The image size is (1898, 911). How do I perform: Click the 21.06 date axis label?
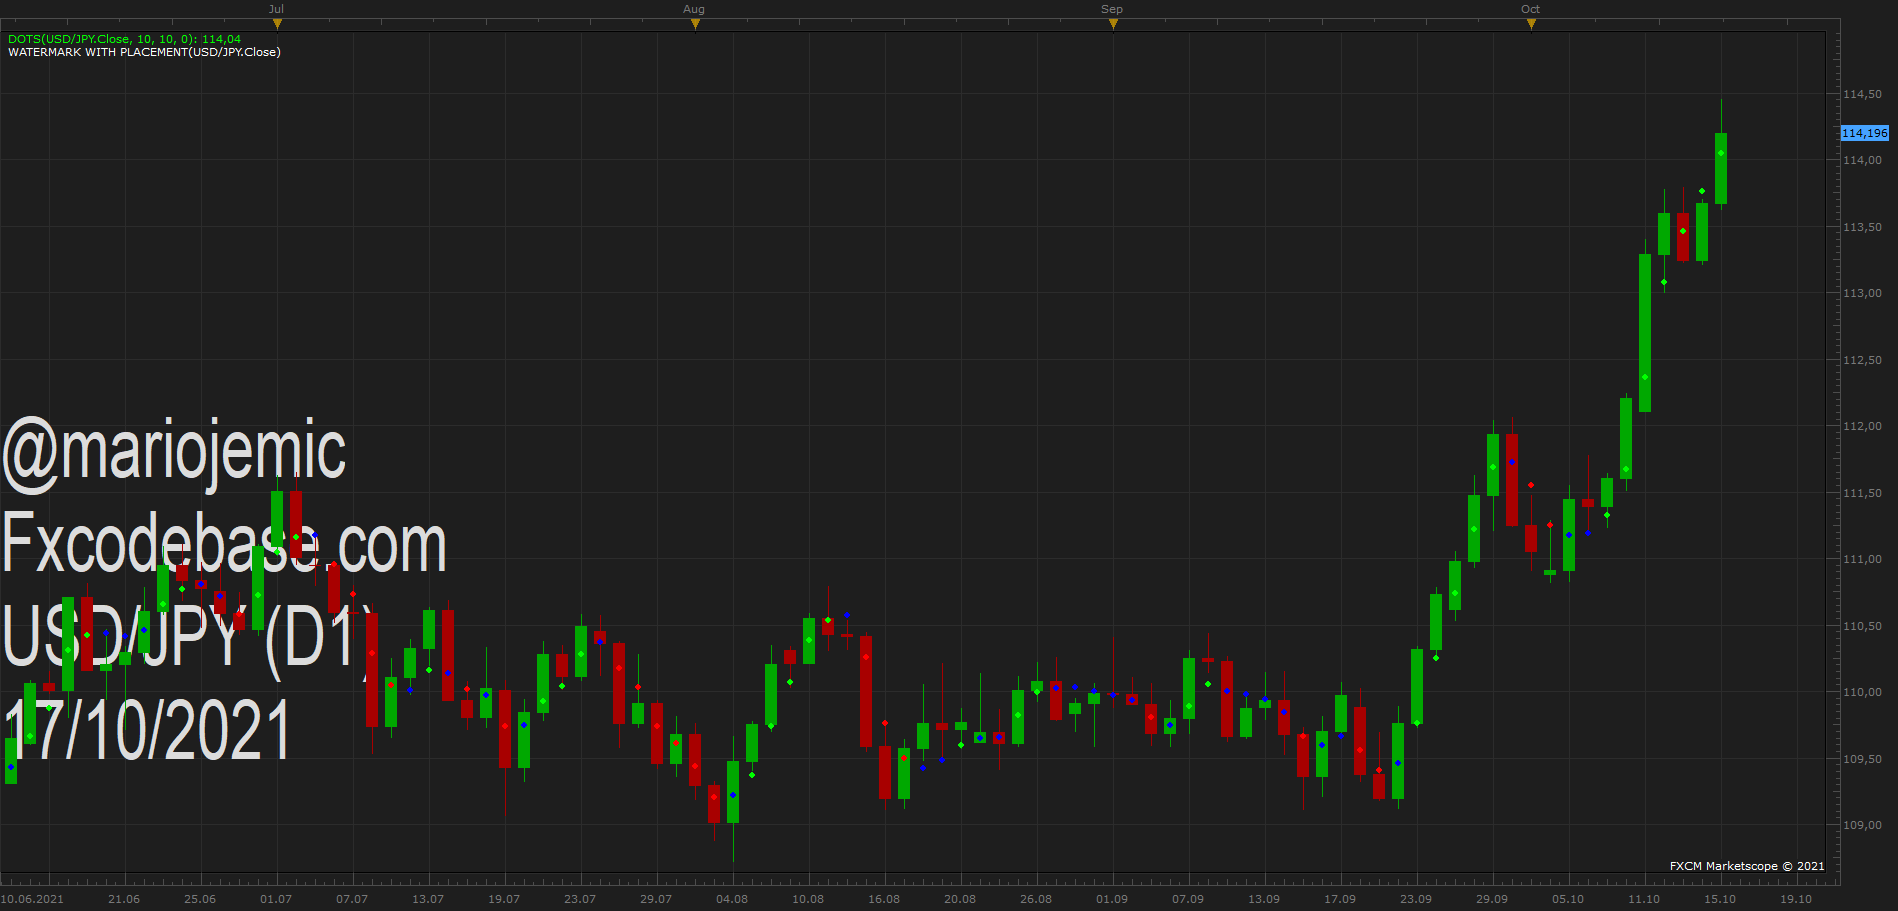click(x=124, y=899)
